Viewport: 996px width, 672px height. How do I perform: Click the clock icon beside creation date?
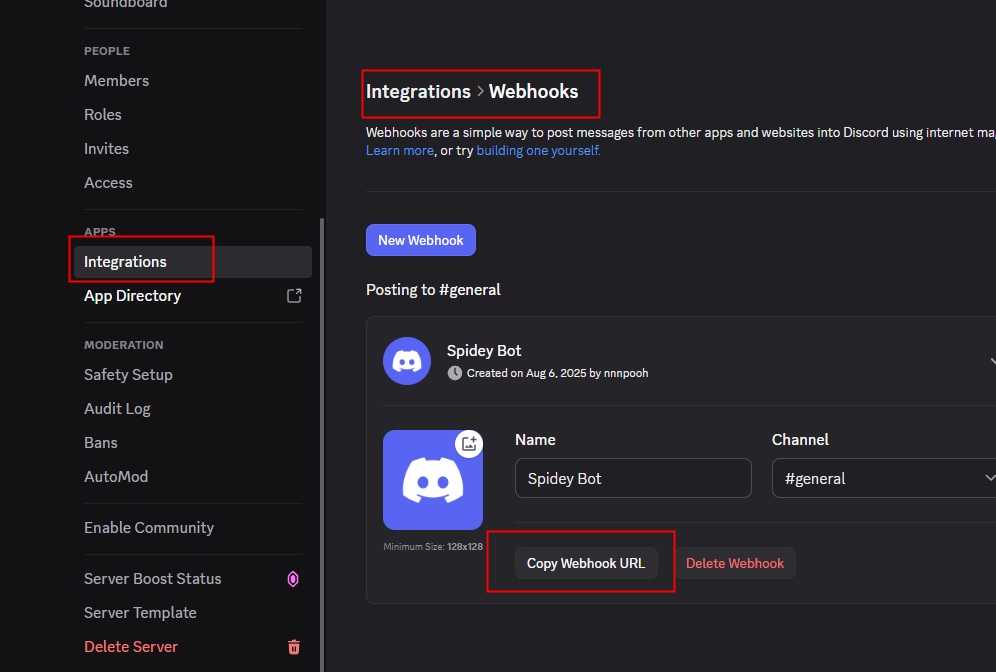tap(455, 373)
